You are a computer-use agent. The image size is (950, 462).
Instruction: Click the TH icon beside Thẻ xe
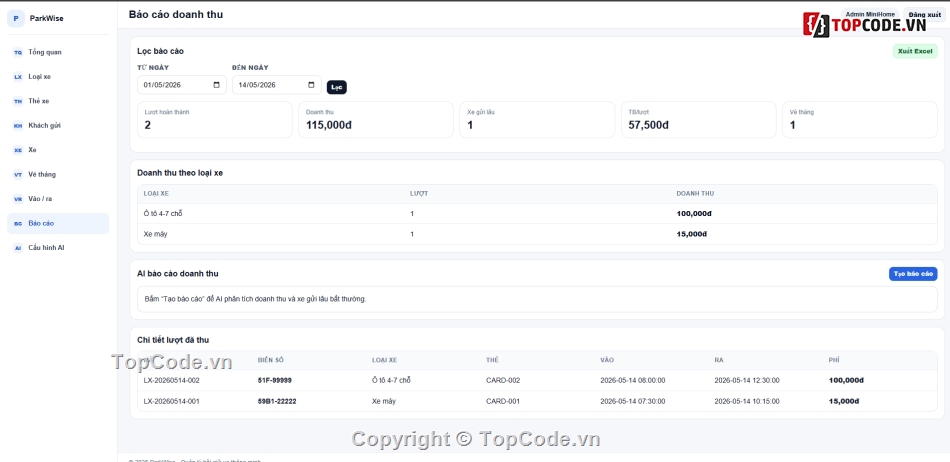click(18, 101)
